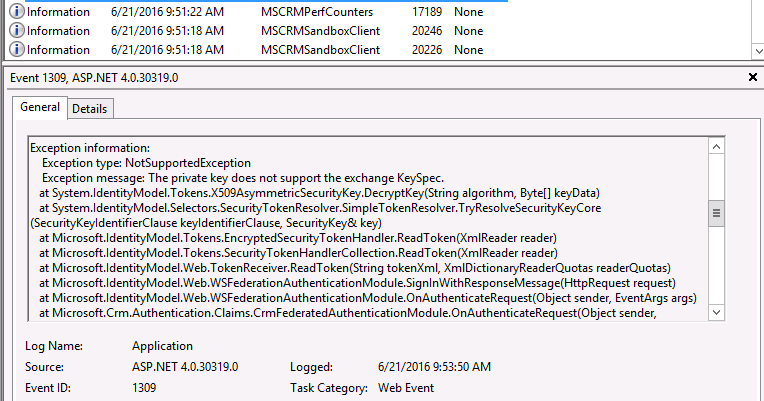Image resolution: width=764 pixels, height=401 pixels.
Task: Click the Task Category value Web Event
Action: pos(406,387)
